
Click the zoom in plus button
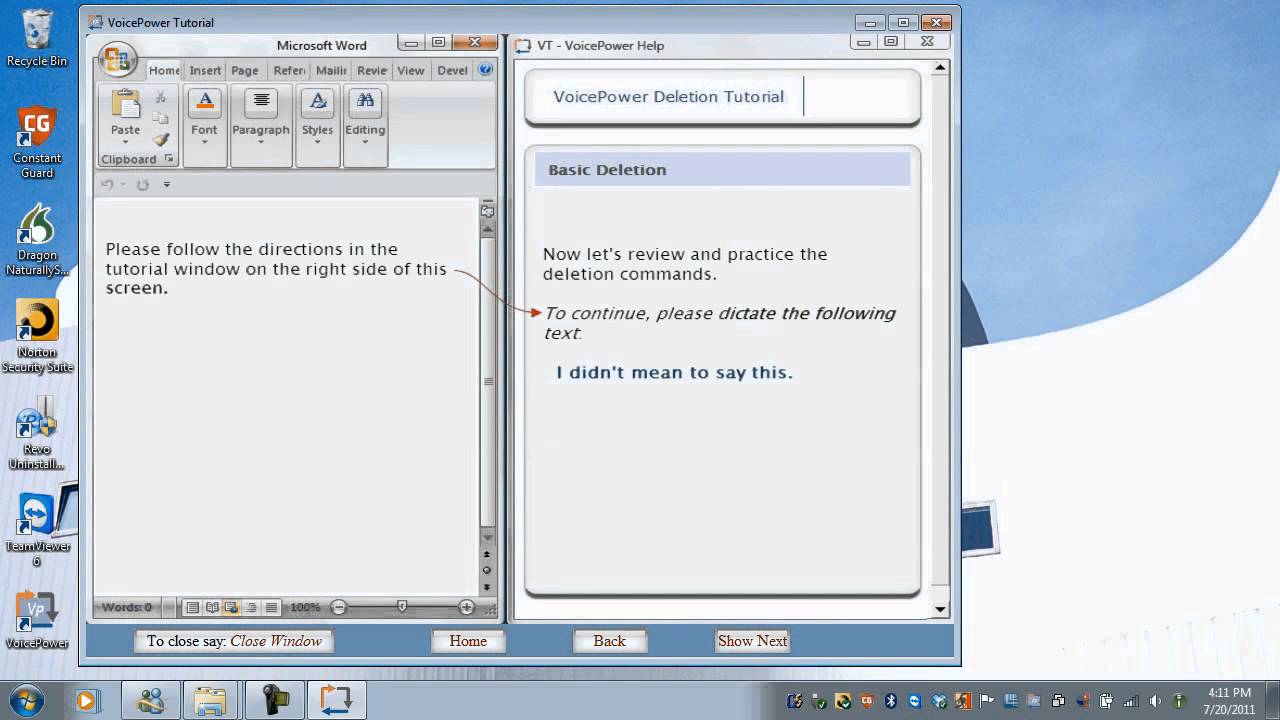tap(466, 607)
